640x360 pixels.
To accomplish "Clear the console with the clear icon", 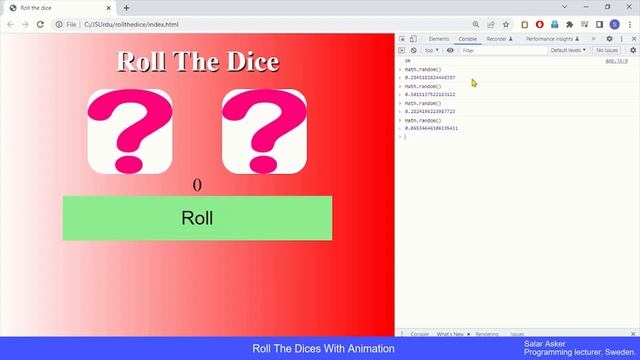I will 413,50.
